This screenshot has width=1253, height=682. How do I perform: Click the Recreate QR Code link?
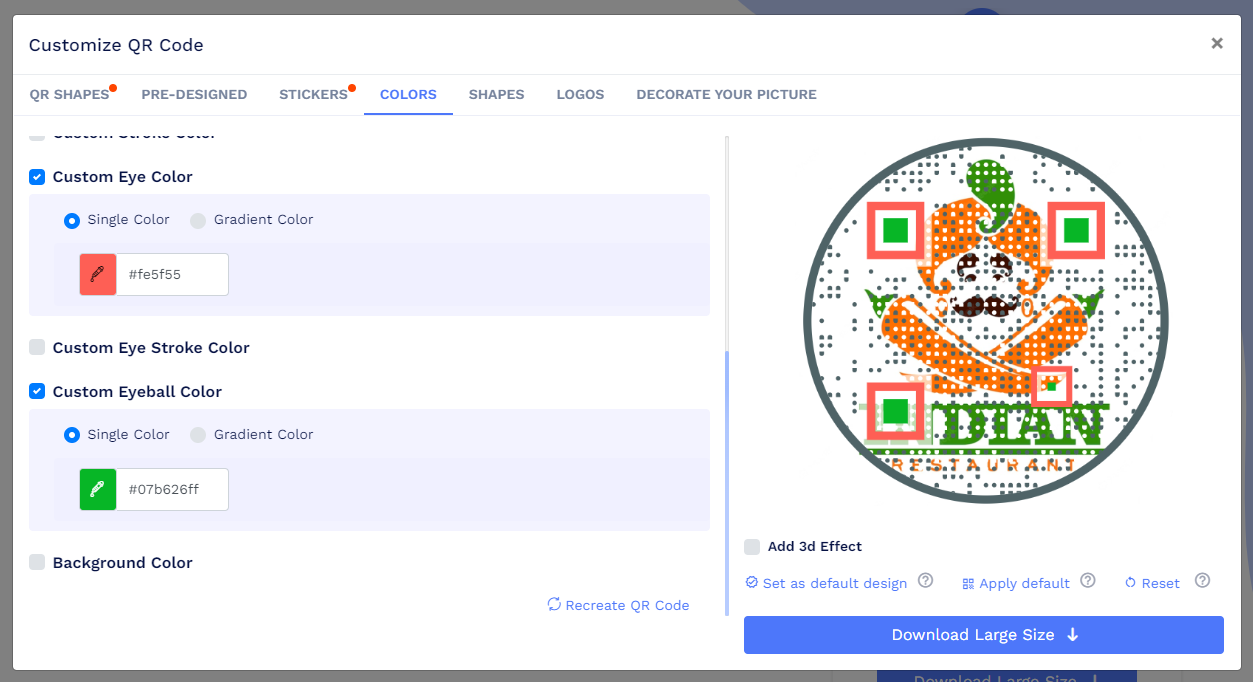pos(619,605)
